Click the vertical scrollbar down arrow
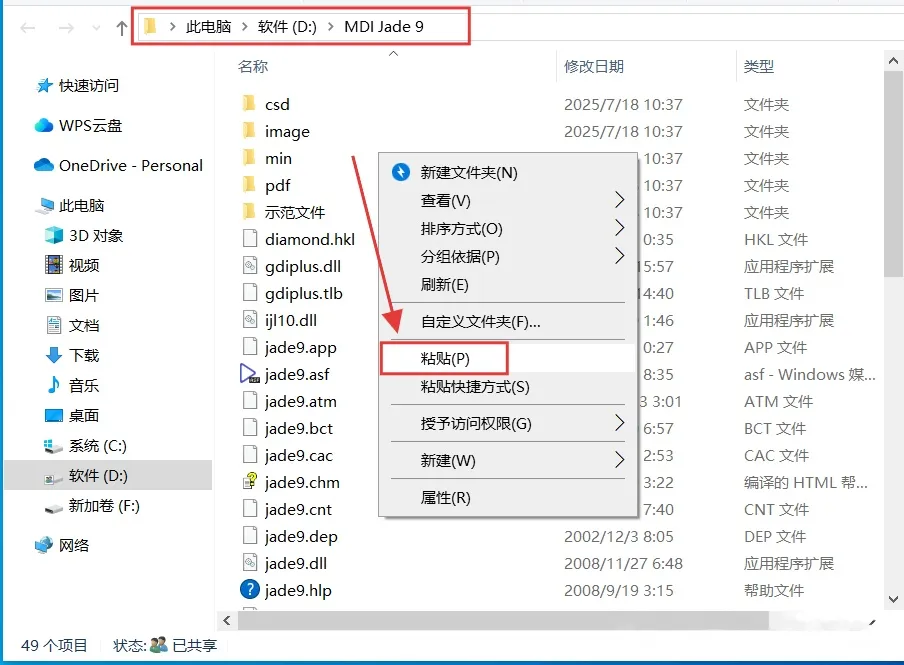The height and width of the screenshot is (665, 904). coord(893,599)
